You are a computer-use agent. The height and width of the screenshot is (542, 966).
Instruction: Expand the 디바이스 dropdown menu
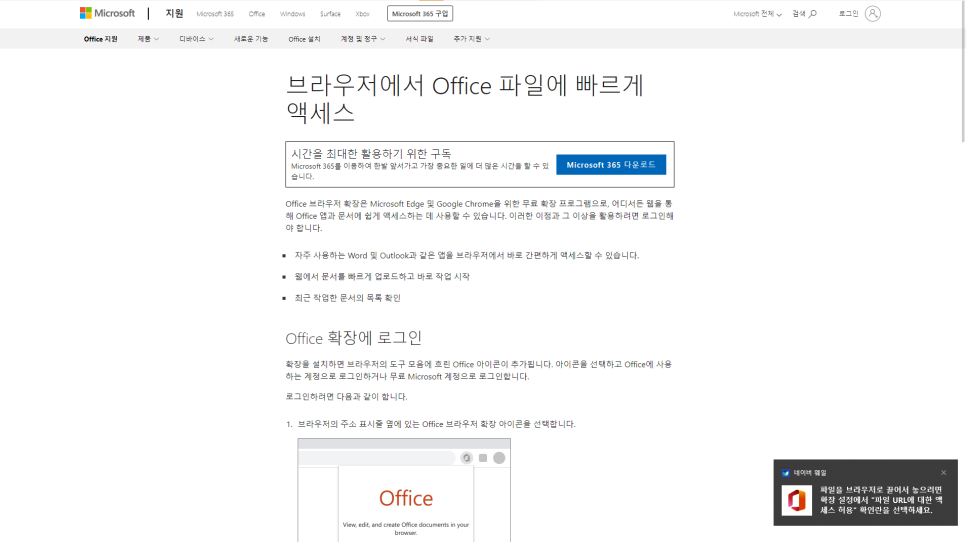[x=196, y=39]
